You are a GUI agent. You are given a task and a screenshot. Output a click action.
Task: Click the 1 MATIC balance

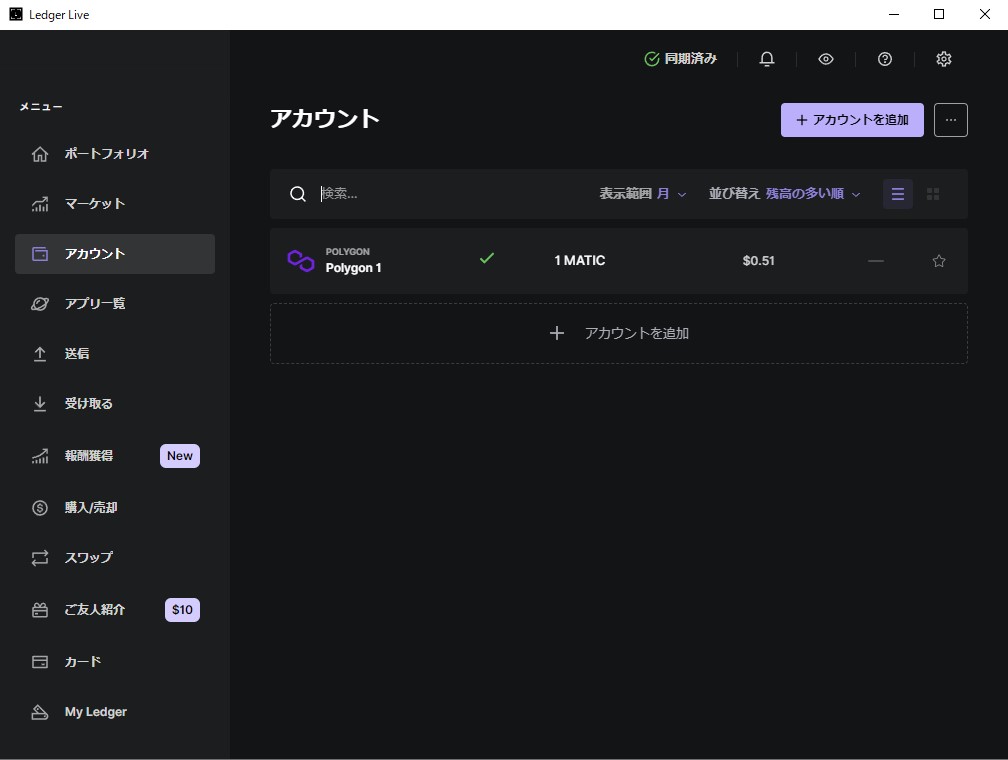pos(580,260)
